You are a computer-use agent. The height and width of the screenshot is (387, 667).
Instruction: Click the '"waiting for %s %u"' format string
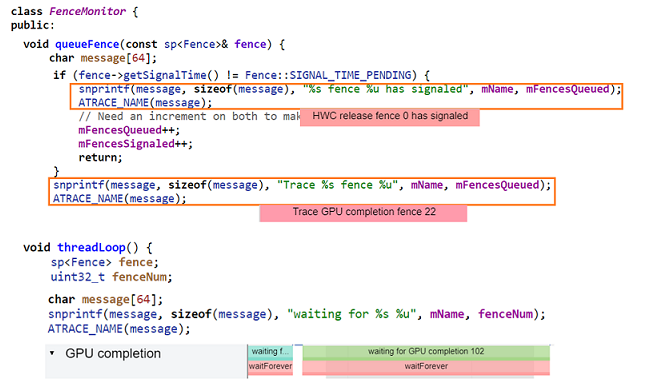point(351,314)
